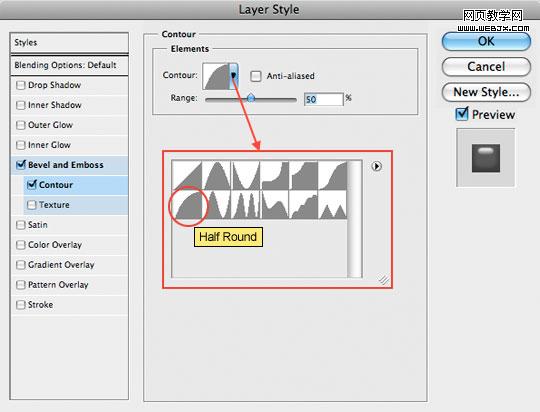Adjust the Range slider handle
The image size is (540, 412).
(x=251, y=98)
